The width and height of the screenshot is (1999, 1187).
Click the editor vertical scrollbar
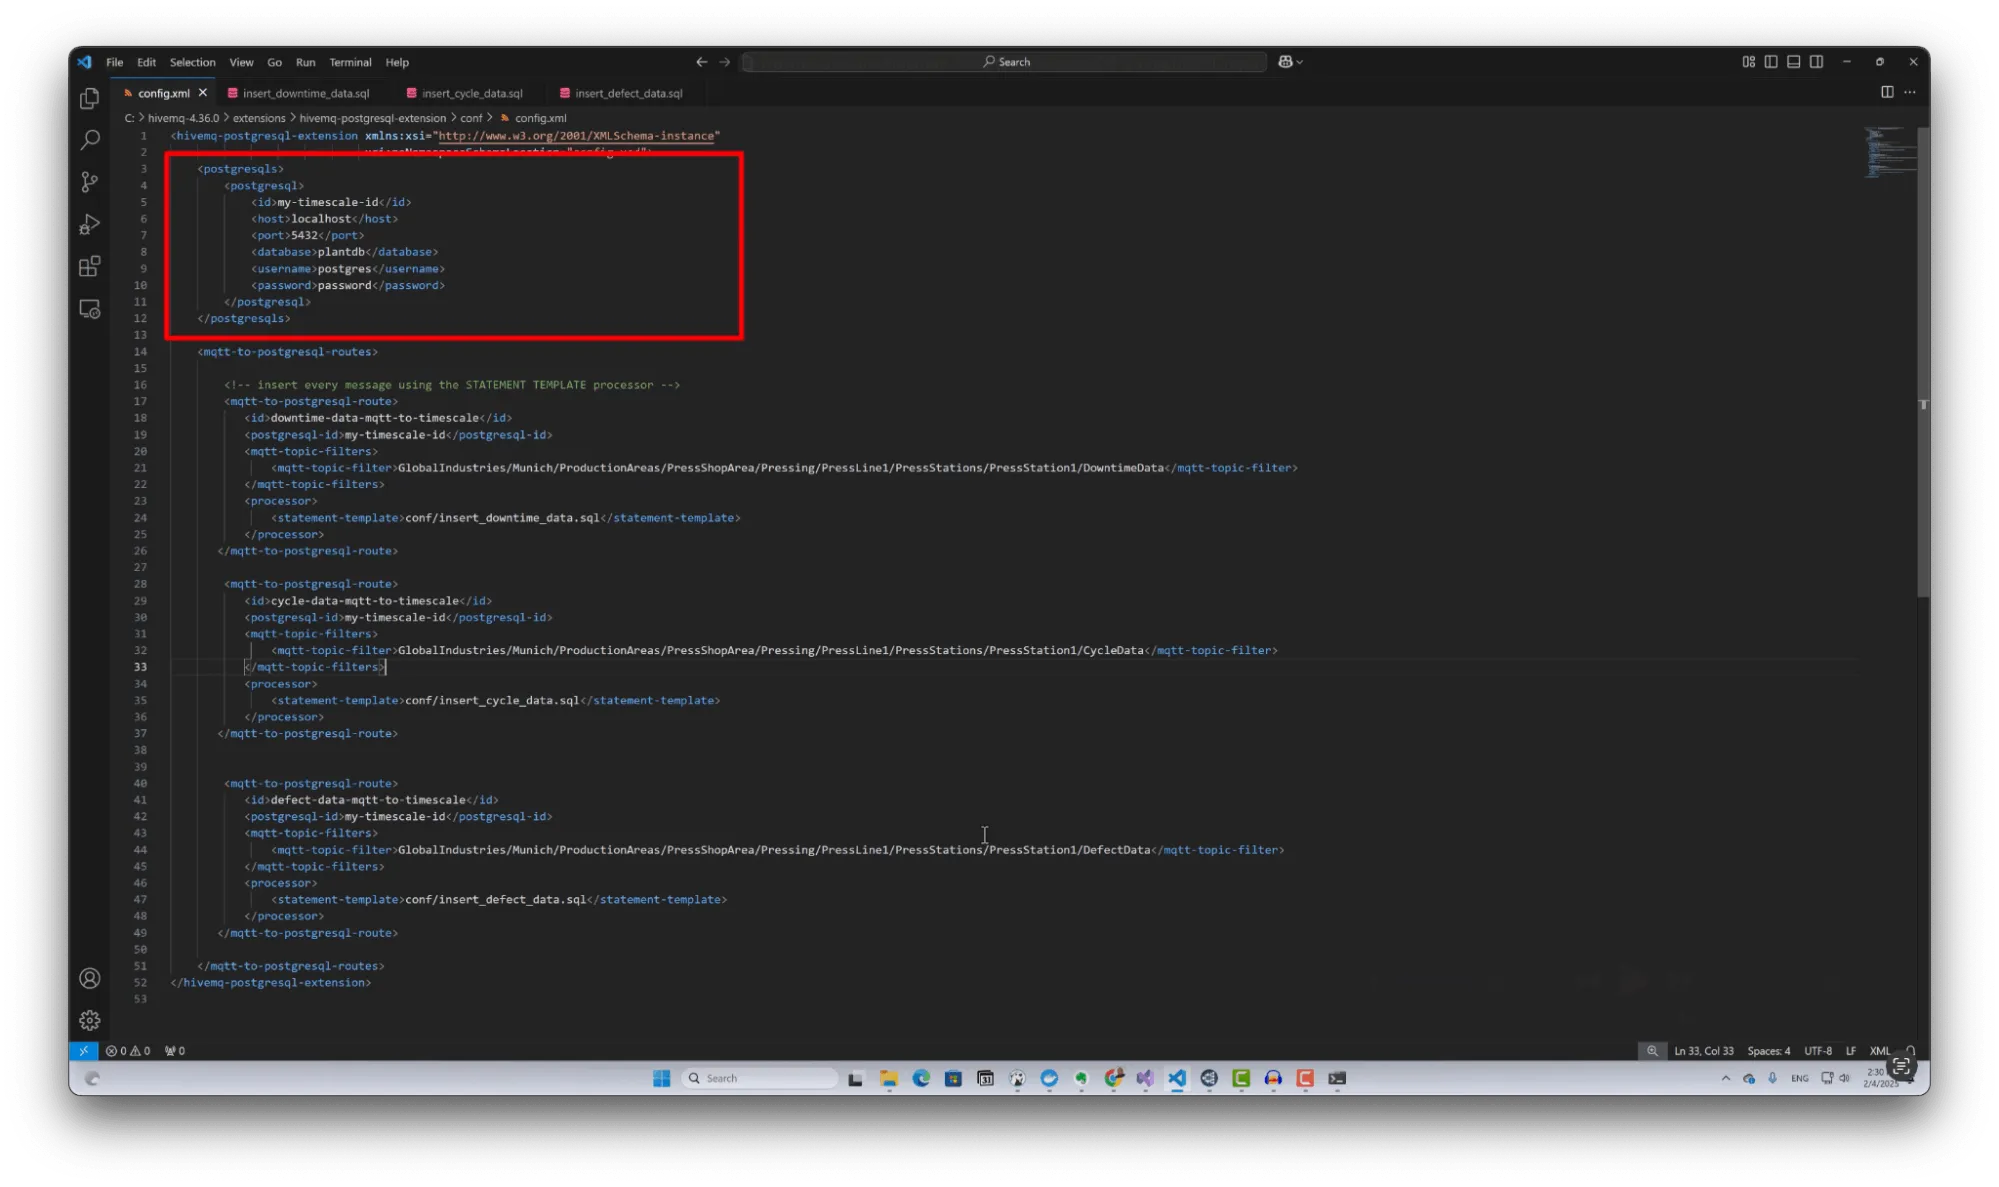1923,363
